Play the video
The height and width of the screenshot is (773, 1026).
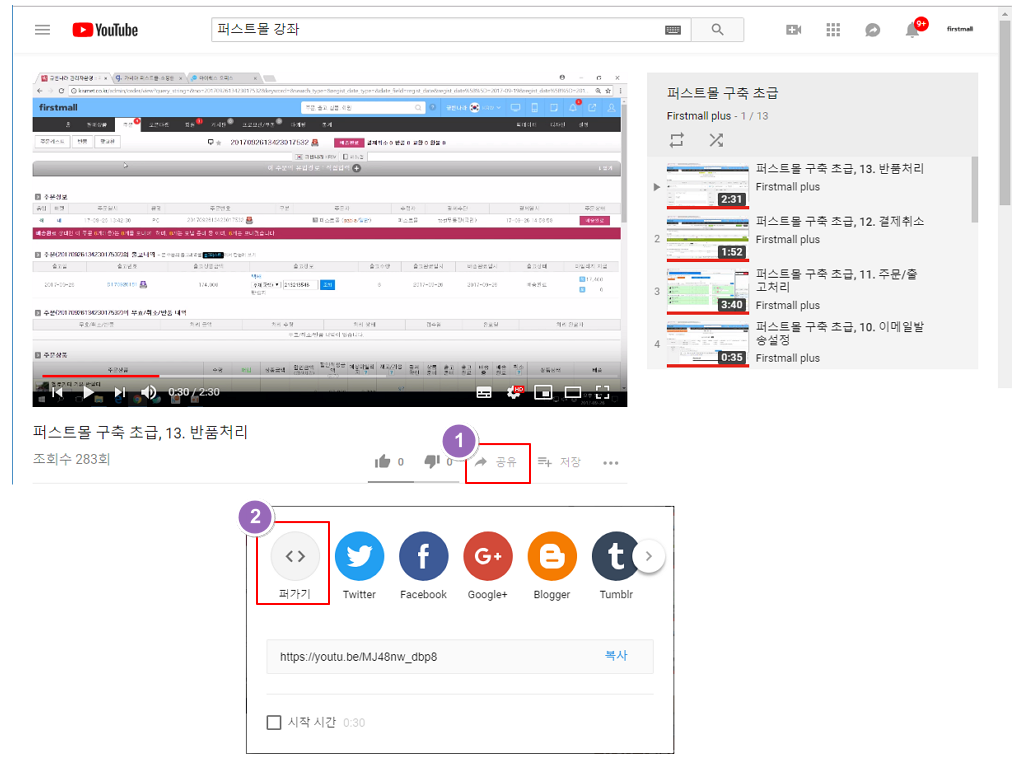tap(88, 392)
